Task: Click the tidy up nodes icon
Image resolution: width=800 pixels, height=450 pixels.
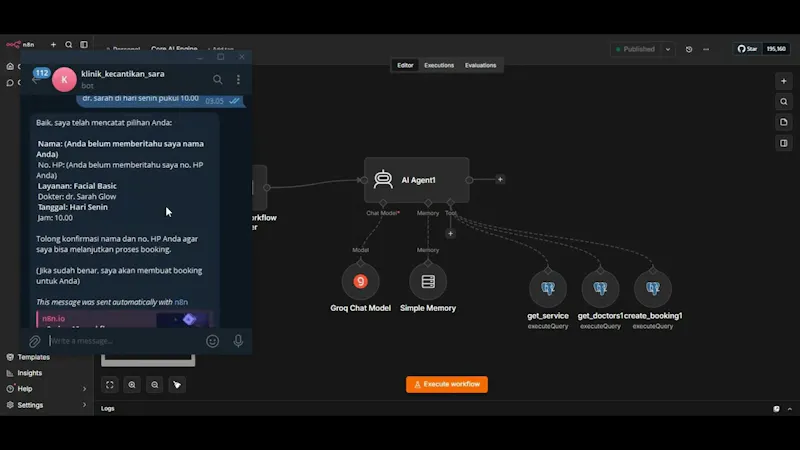Action: pyautogui.click(x=177, y=385)
